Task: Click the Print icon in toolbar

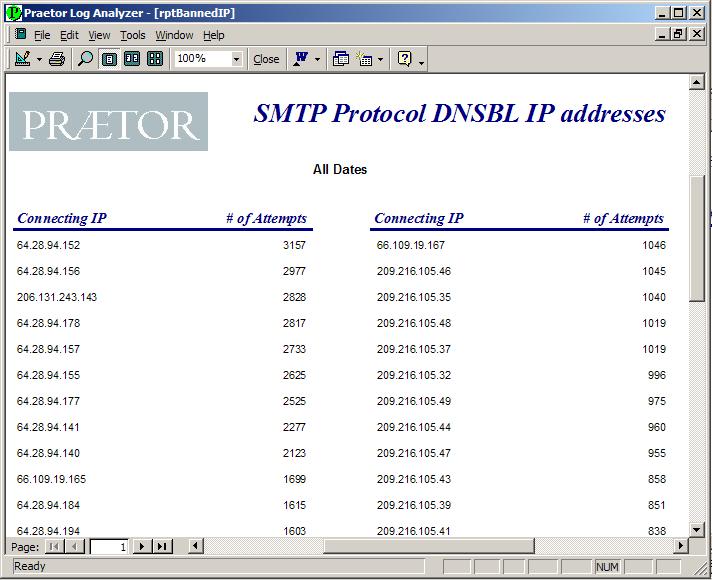Action: [57, 59]
